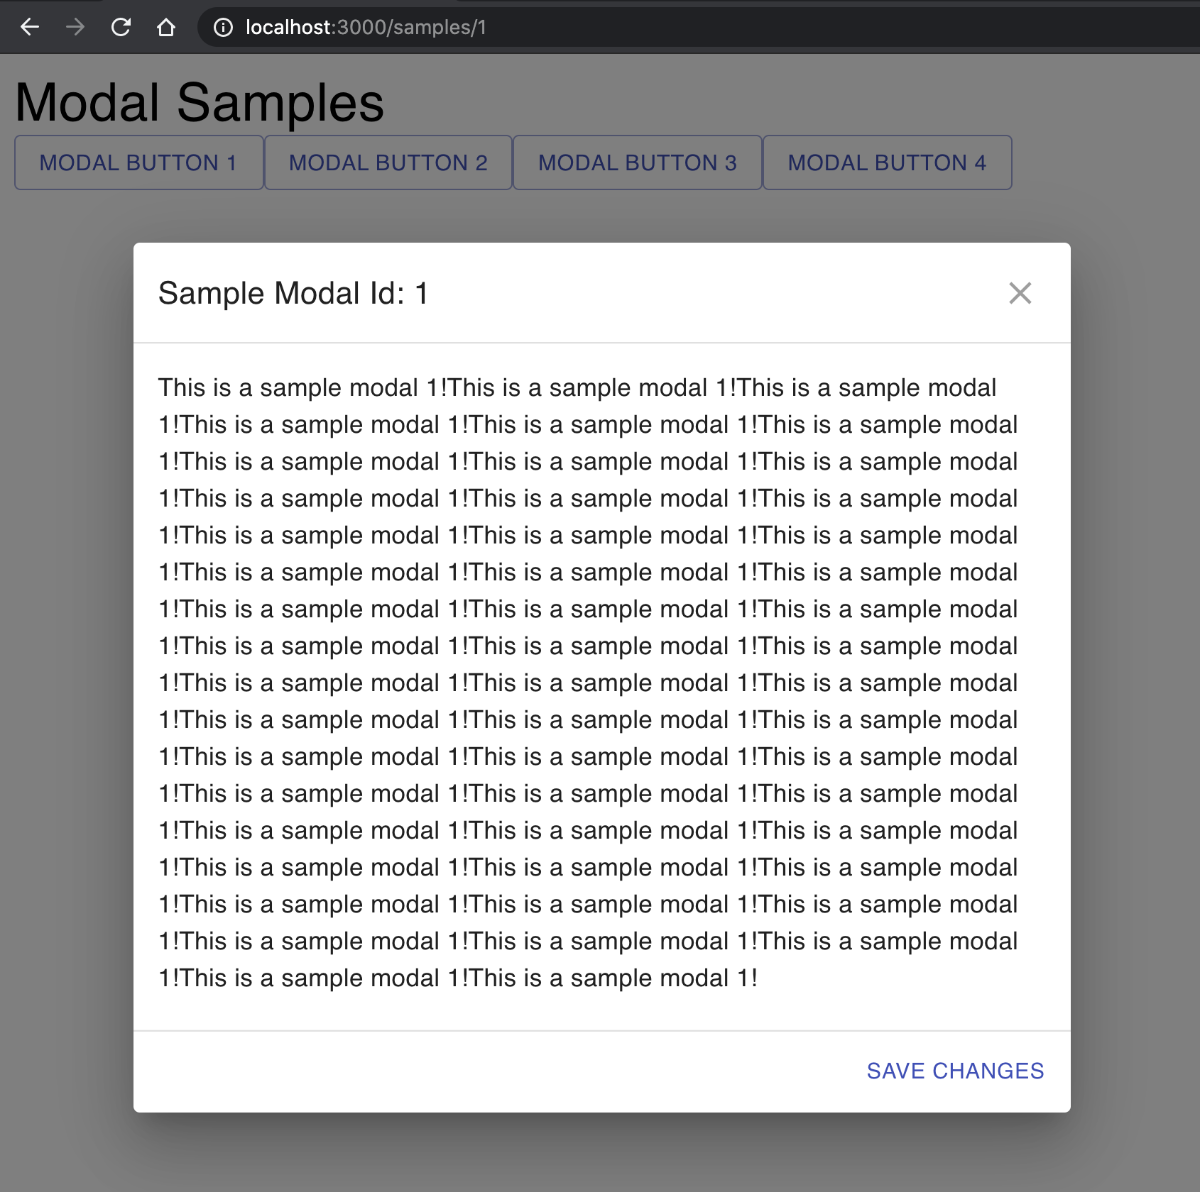
Task: Click the first line of modal paragraph
Action: (x=577, y=388)
